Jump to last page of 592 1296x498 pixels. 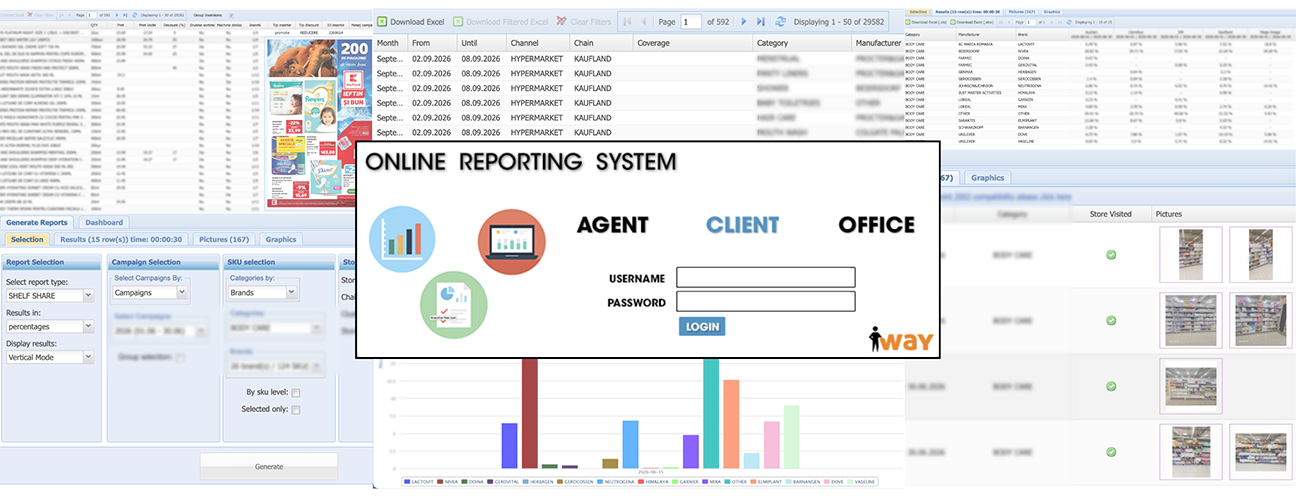click(761, 21)
